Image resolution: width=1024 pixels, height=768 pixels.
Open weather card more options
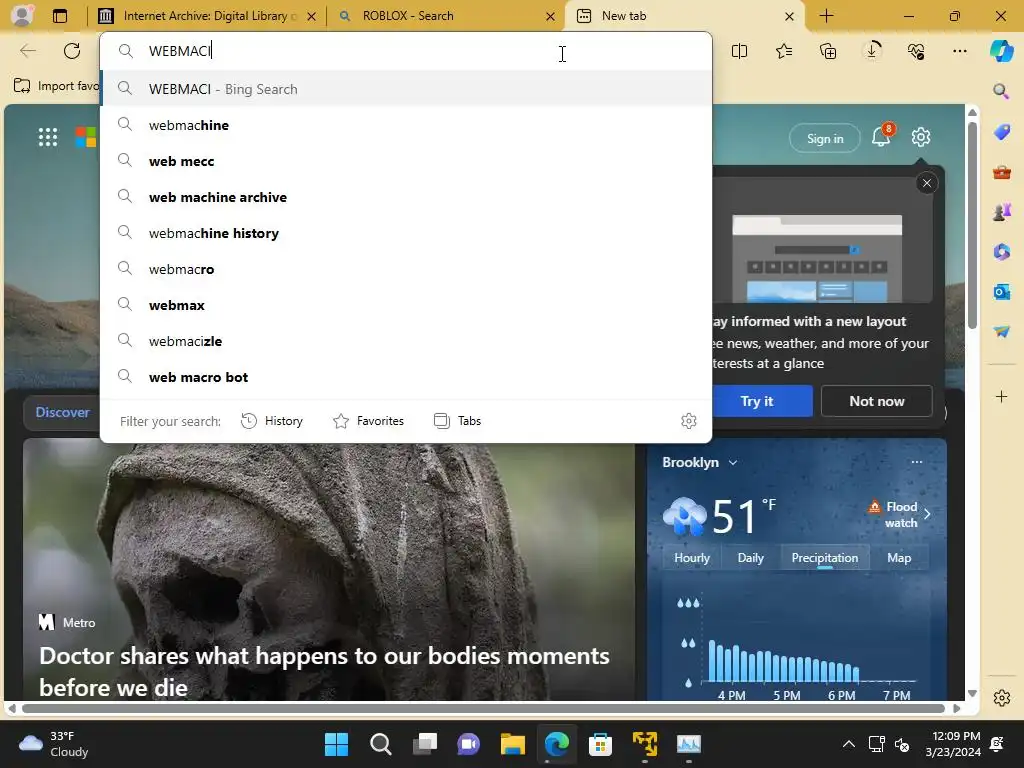click(x=916, y=462)
